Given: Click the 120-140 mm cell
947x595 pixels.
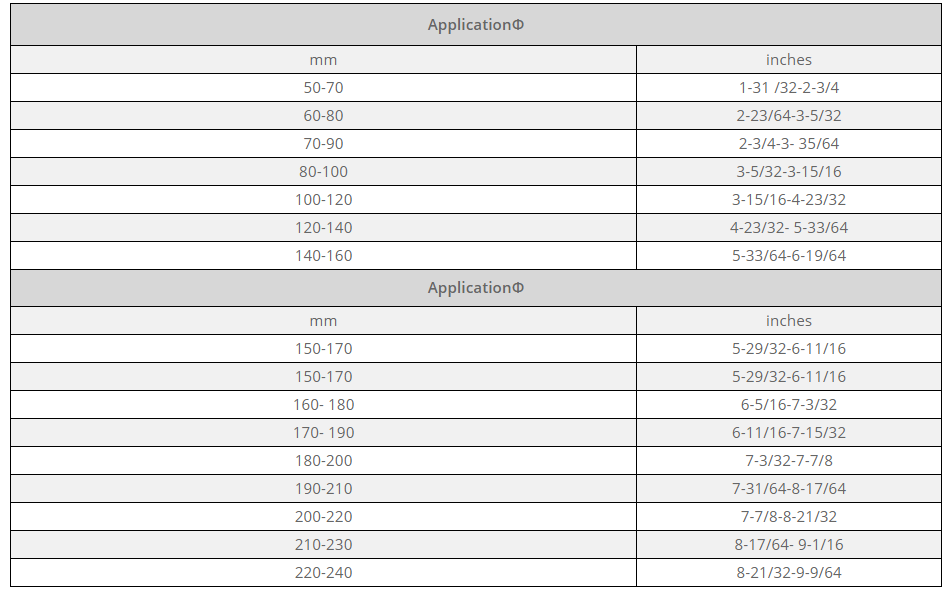Looking at the screenshot, I should pyautogui.click(x=323, y=228).
